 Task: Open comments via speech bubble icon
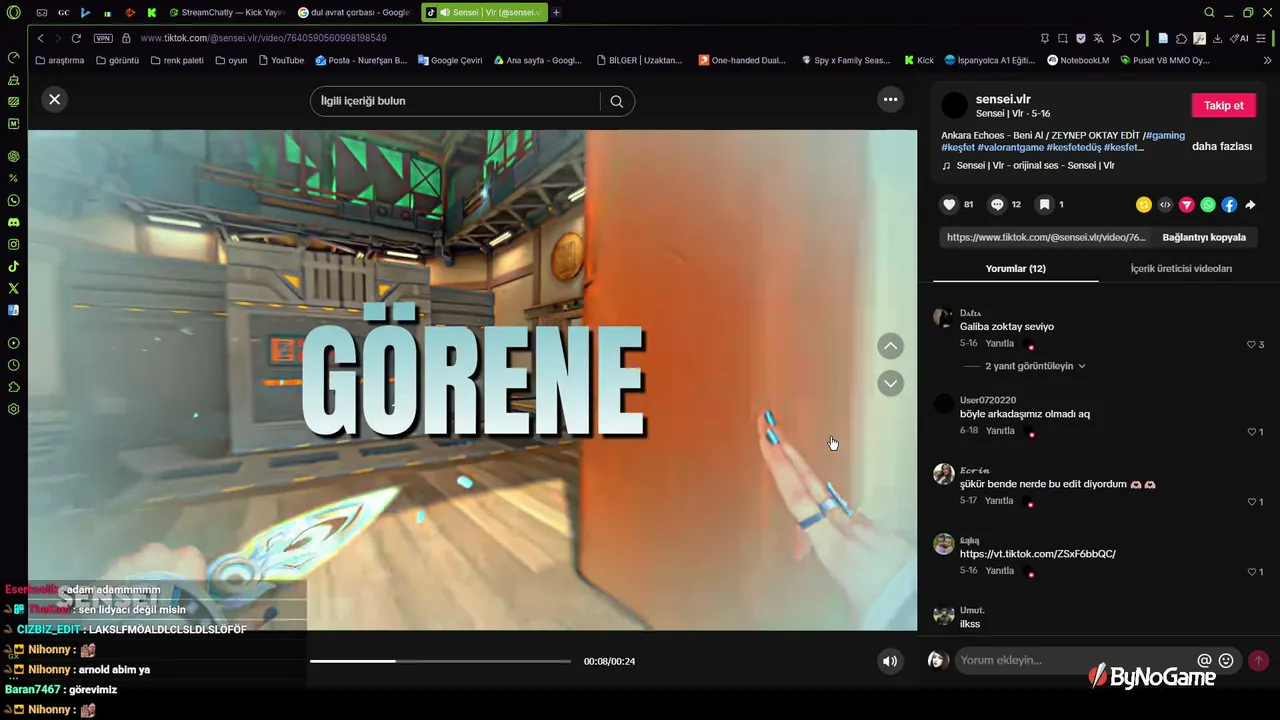pyautogui.click(x=997, y=204)
